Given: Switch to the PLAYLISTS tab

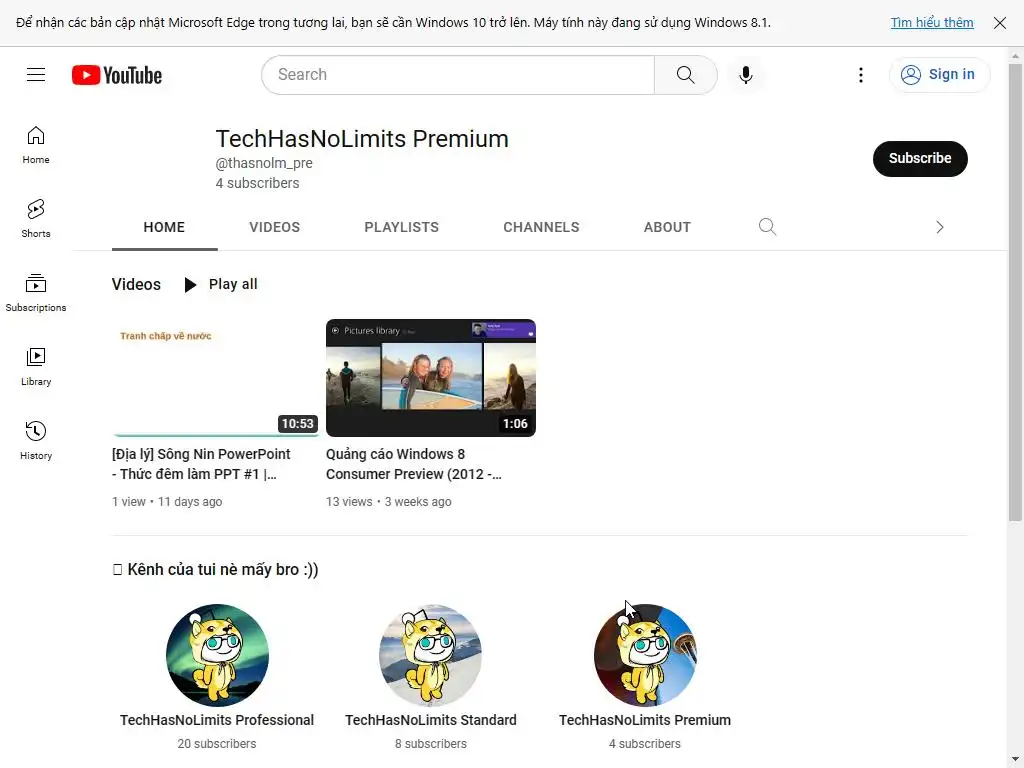Looking at the screenshot, I should (x=401, y=227).
